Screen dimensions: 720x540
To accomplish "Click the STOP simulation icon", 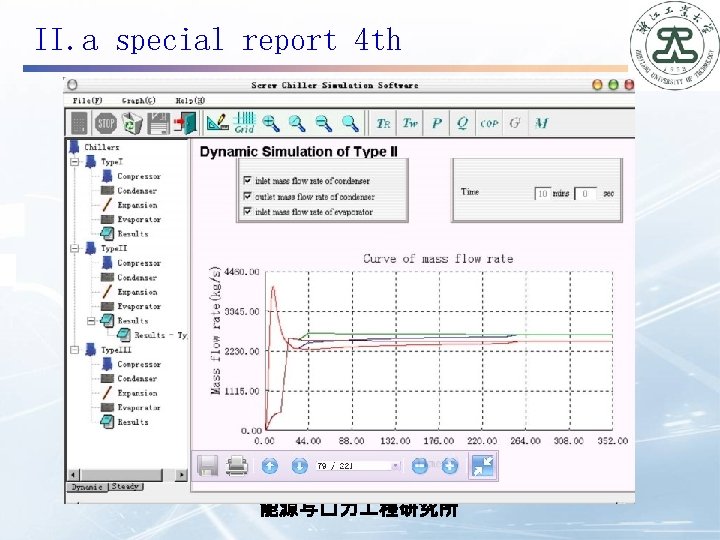I will 106,124.
